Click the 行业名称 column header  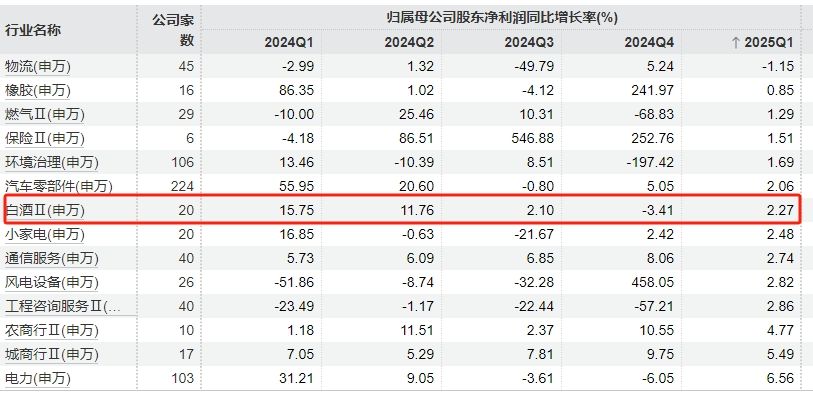pyautogui.click(x=33, y=31)
